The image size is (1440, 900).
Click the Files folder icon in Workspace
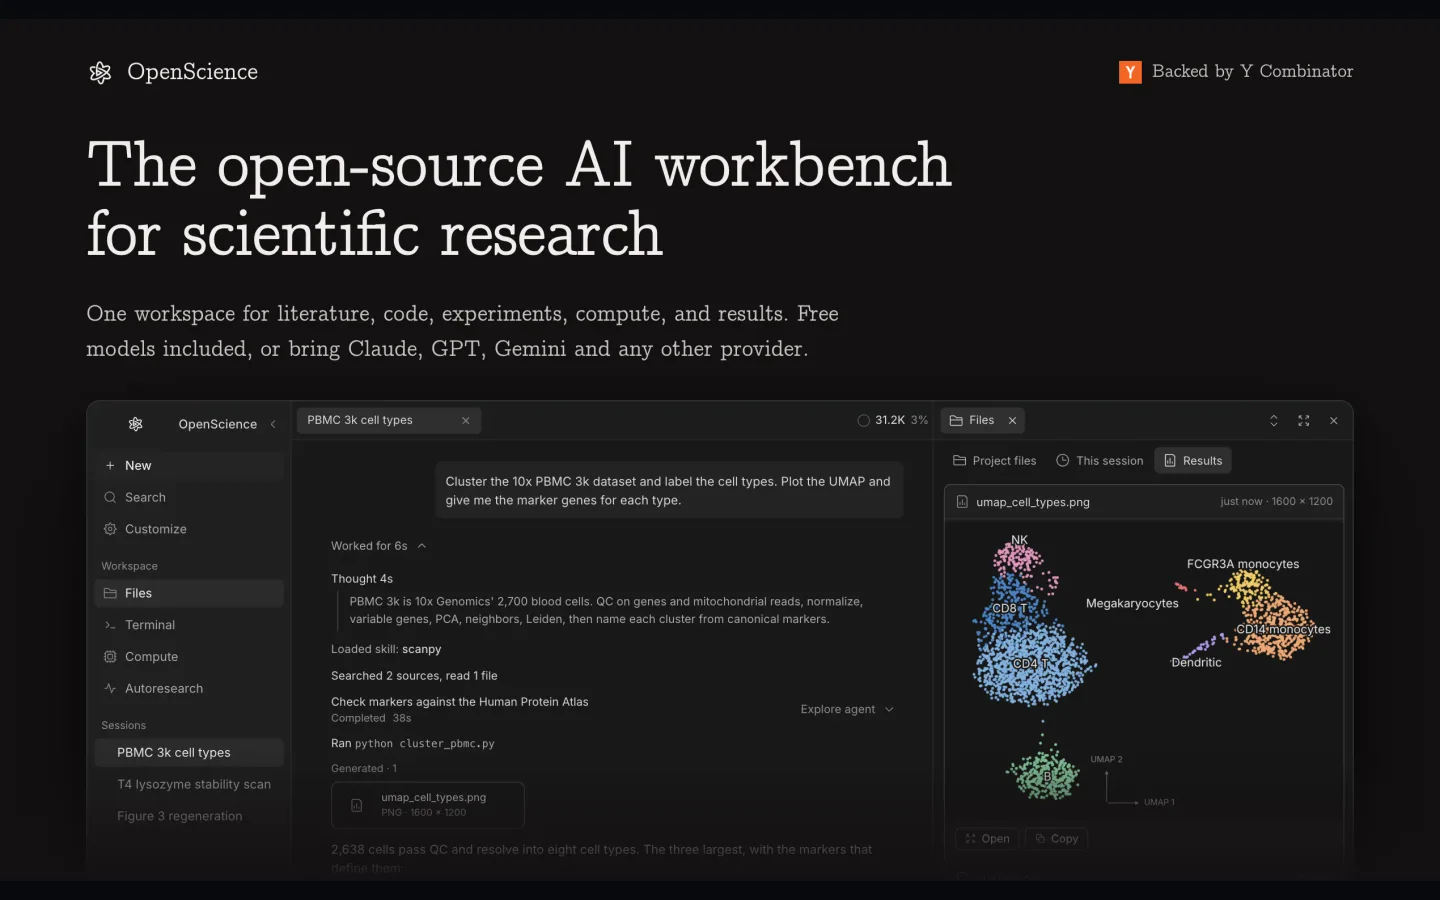[110, 594]
